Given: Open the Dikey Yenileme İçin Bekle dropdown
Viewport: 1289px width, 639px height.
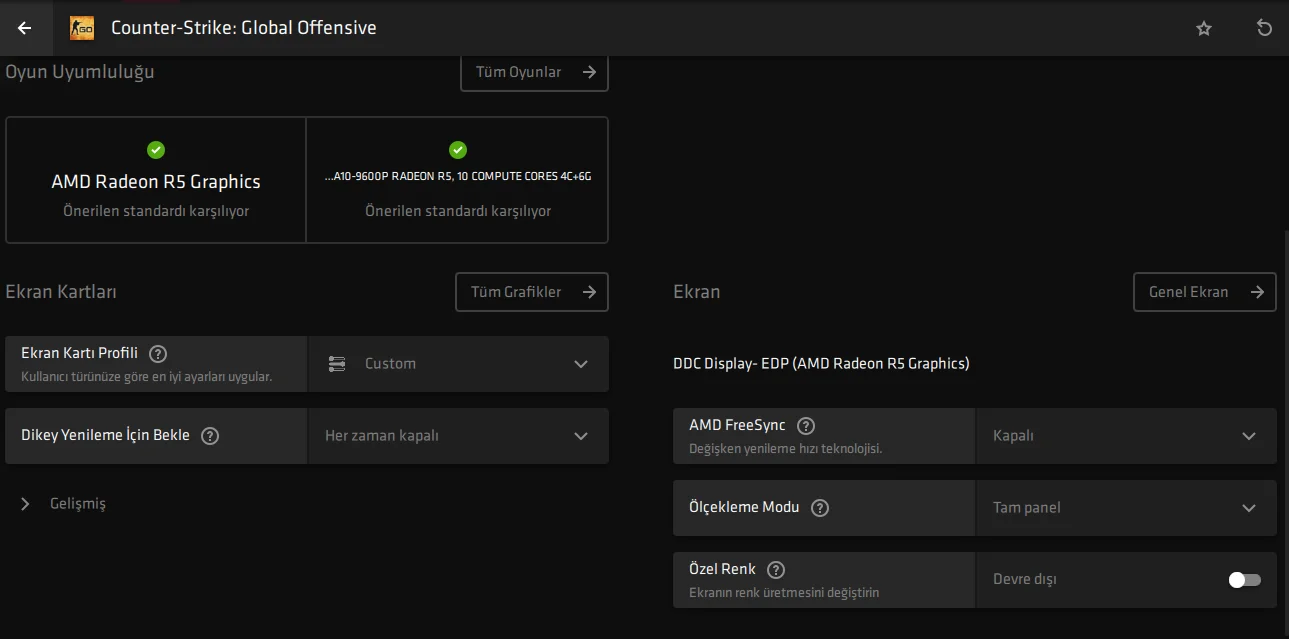Looking at the screenshot, I should 458,436.
